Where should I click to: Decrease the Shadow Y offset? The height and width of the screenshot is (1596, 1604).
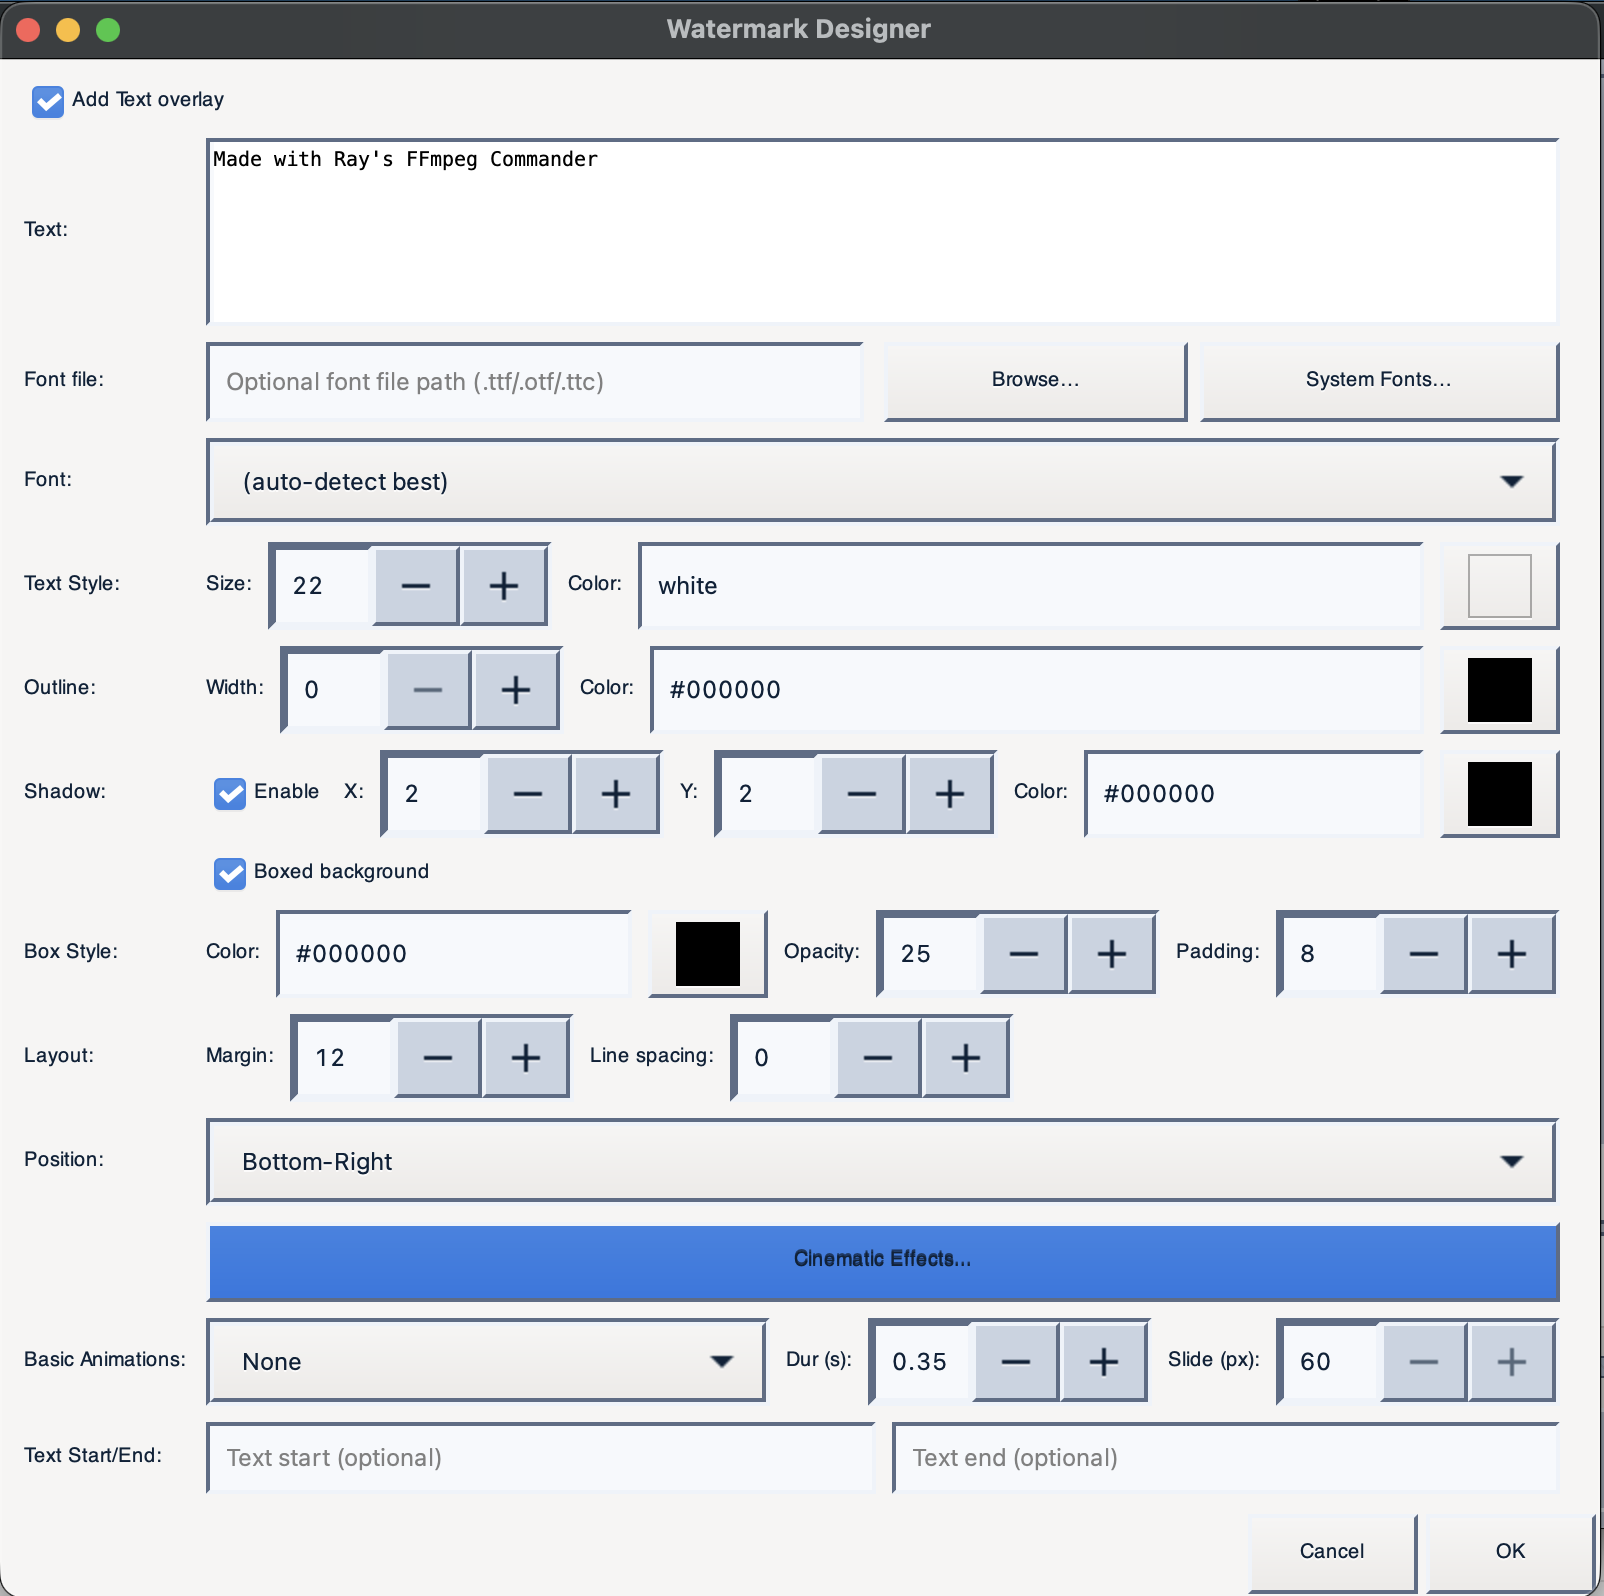pos(862,793)
